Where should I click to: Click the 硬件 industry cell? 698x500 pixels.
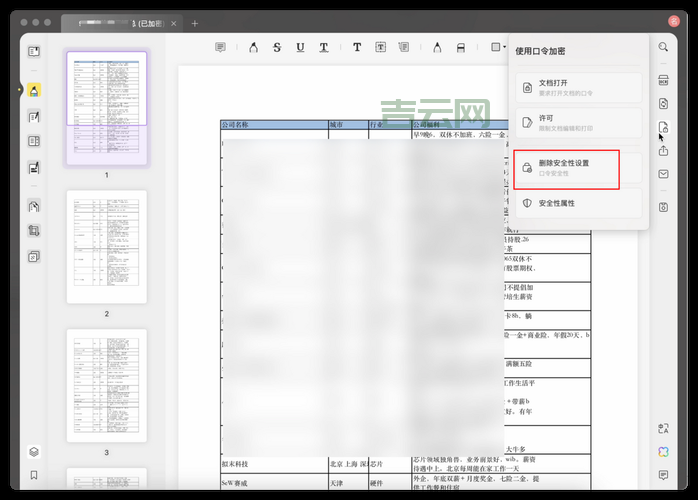[390, 483]
